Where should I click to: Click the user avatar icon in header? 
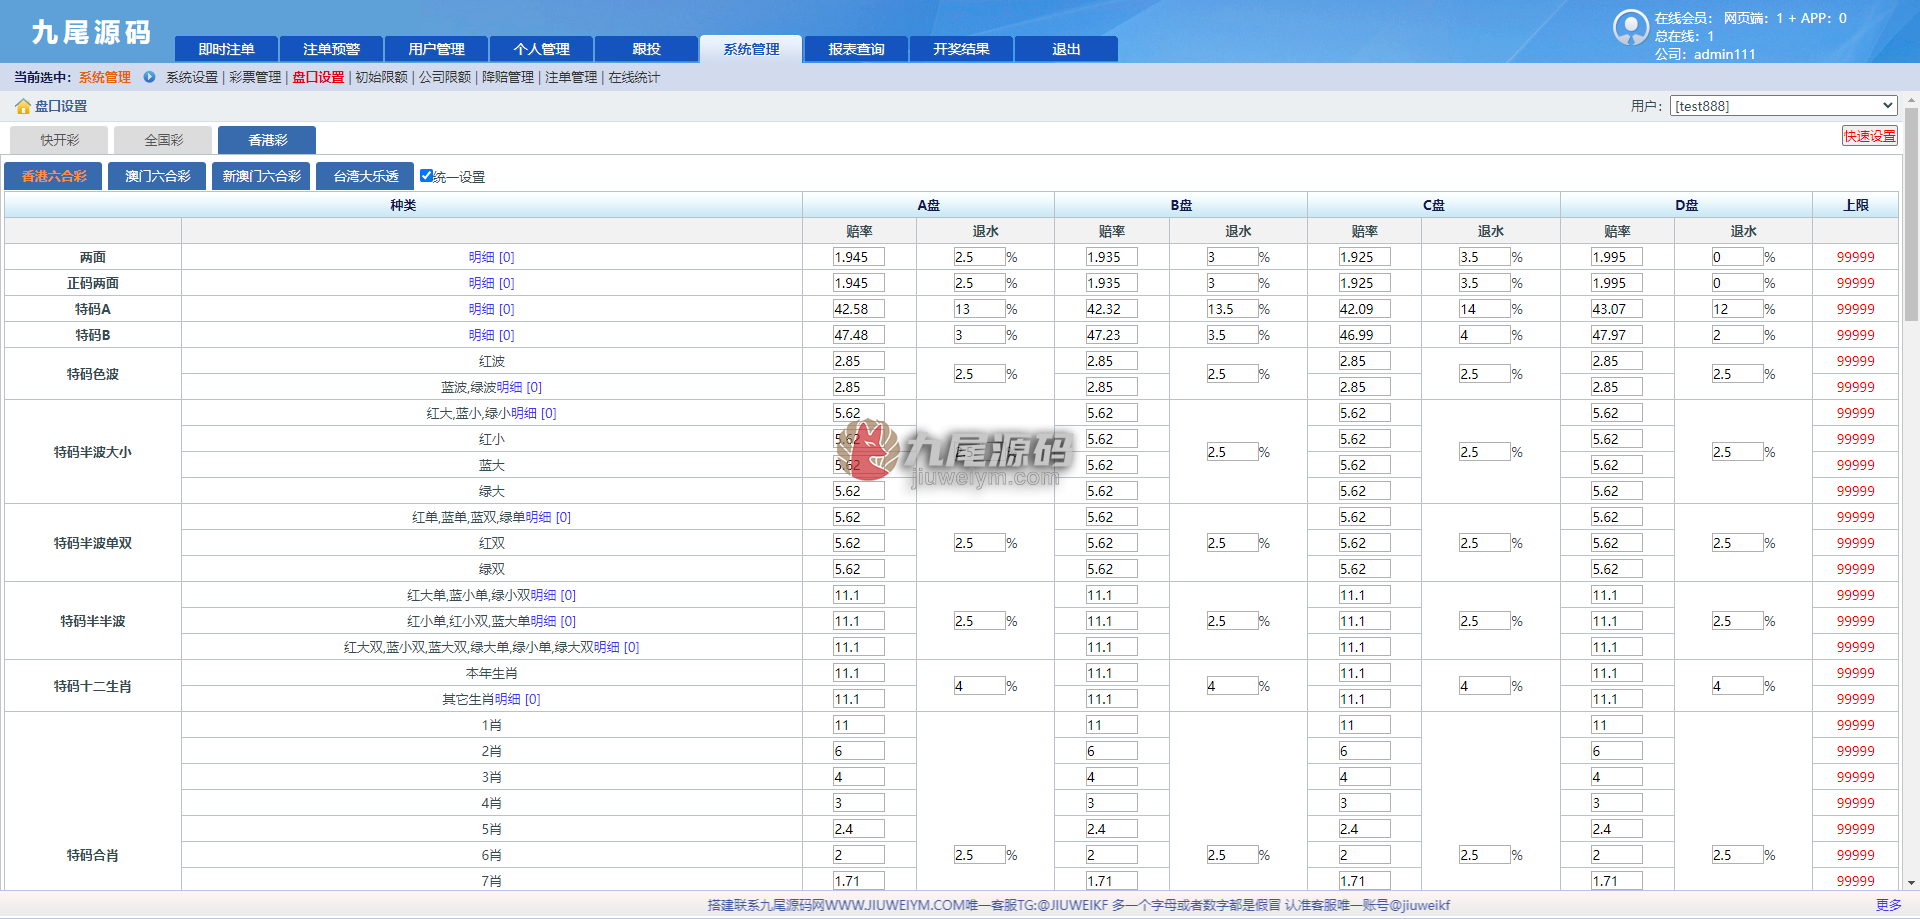(x=1630, y=27)
